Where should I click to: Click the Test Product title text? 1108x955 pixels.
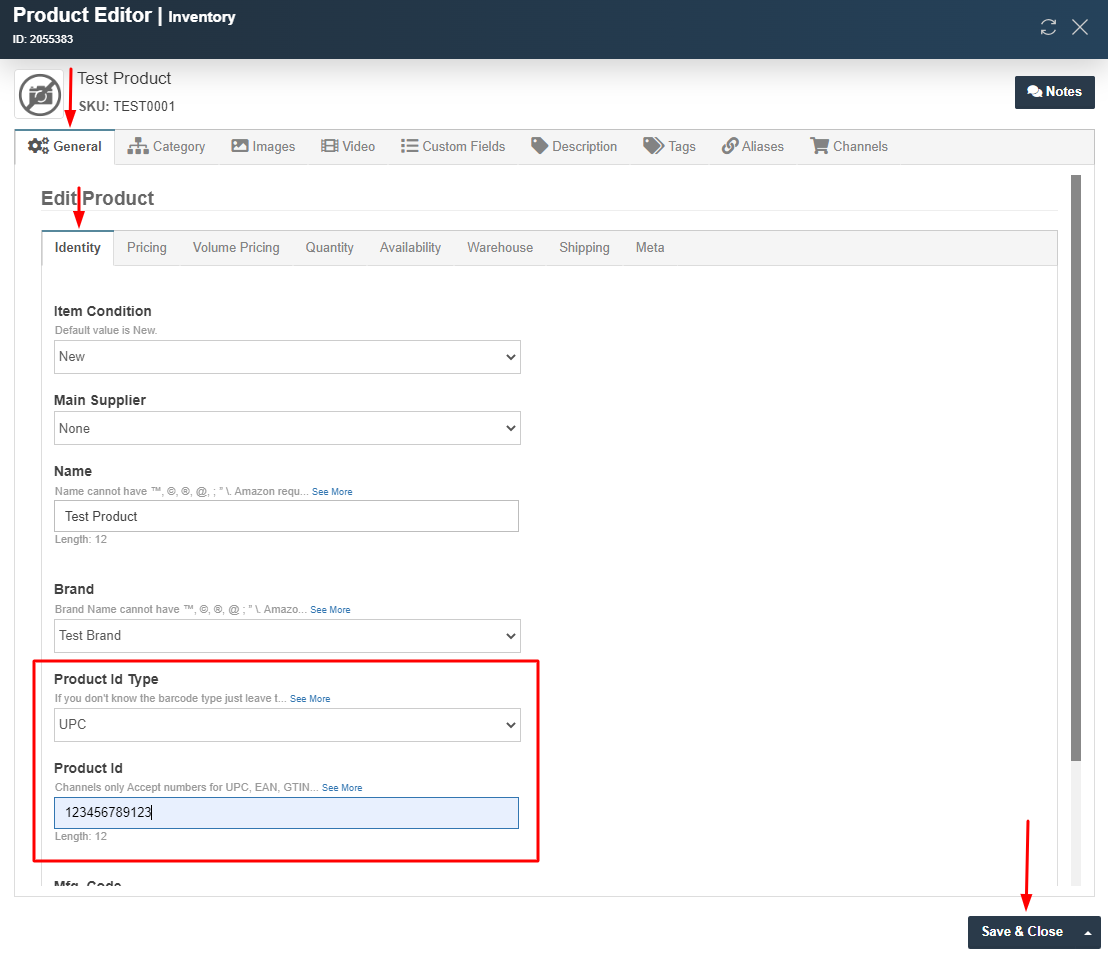click(124, 78)
